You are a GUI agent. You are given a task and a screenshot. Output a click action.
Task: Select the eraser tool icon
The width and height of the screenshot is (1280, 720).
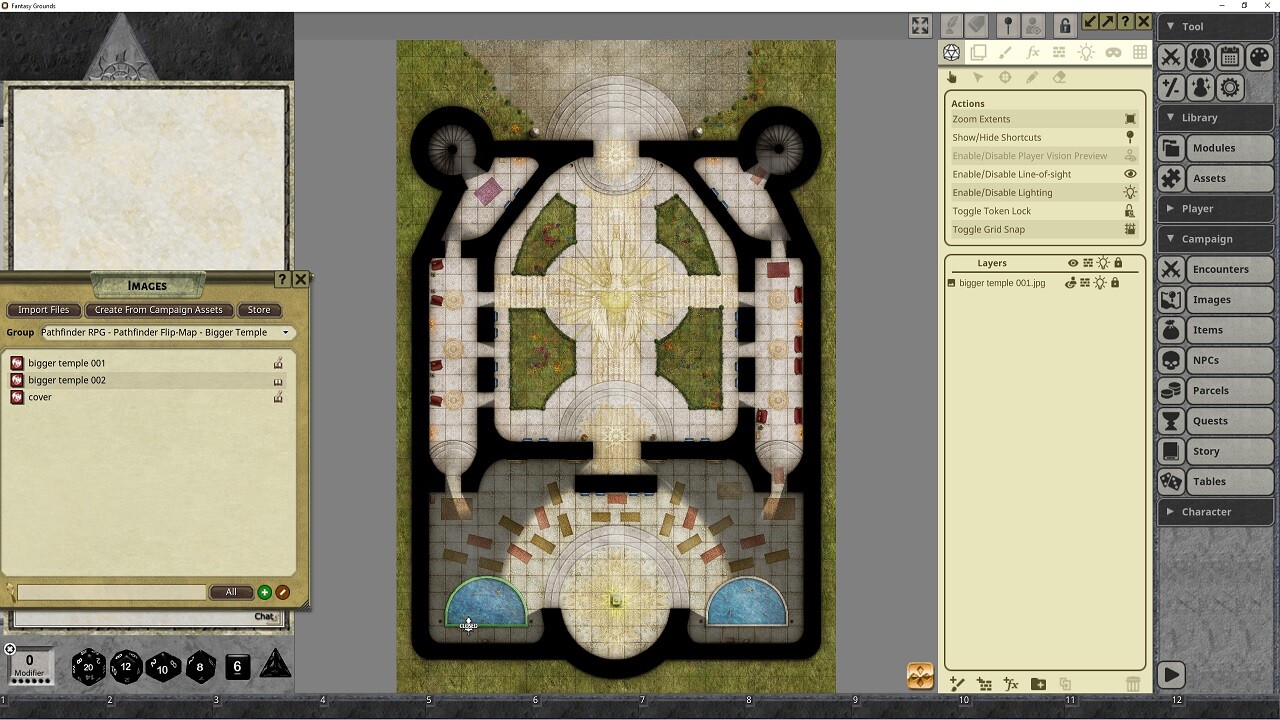(1059, 77)
